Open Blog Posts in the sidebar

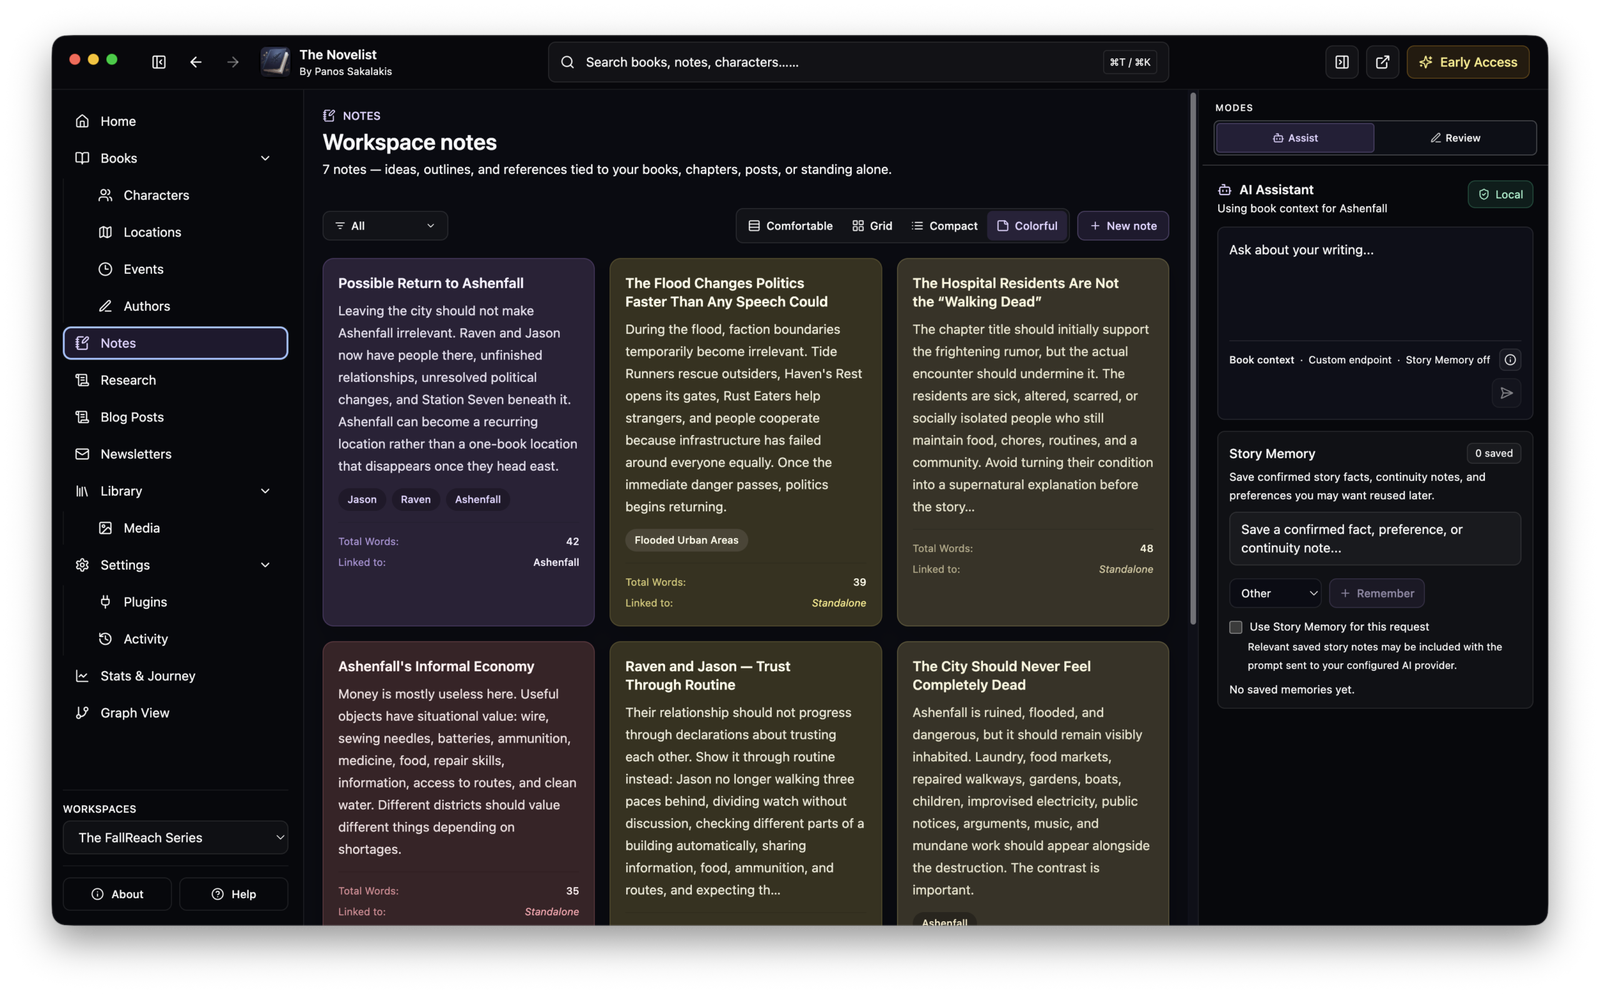[x=175, y=417]
